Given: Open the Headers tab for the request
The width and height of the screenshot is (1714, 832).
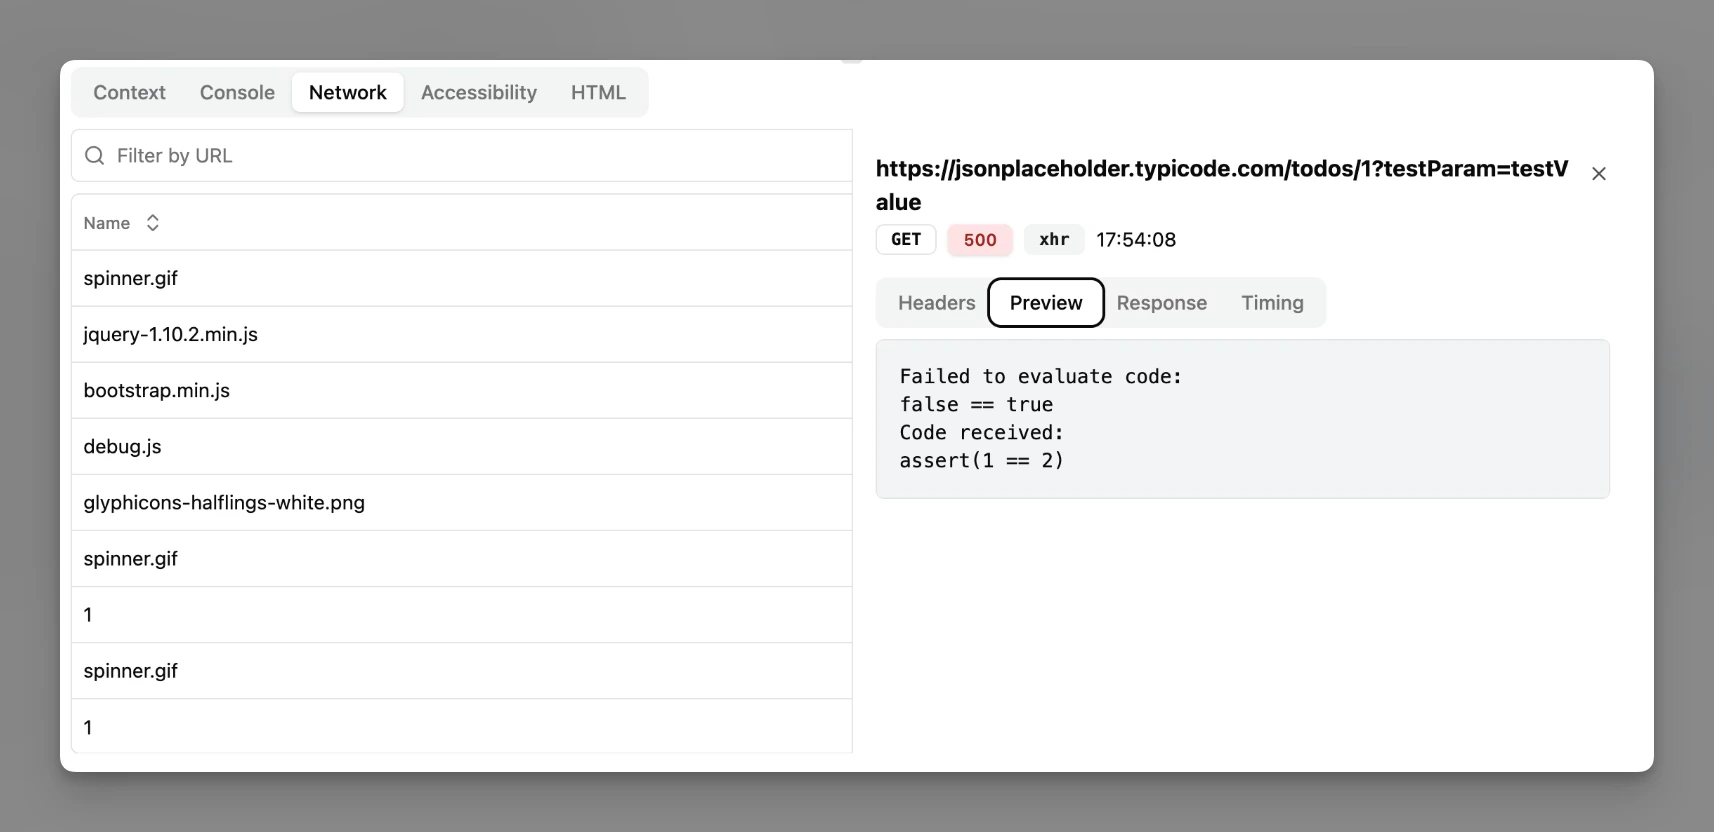Looking at the screenshot, I should point(936,302).
